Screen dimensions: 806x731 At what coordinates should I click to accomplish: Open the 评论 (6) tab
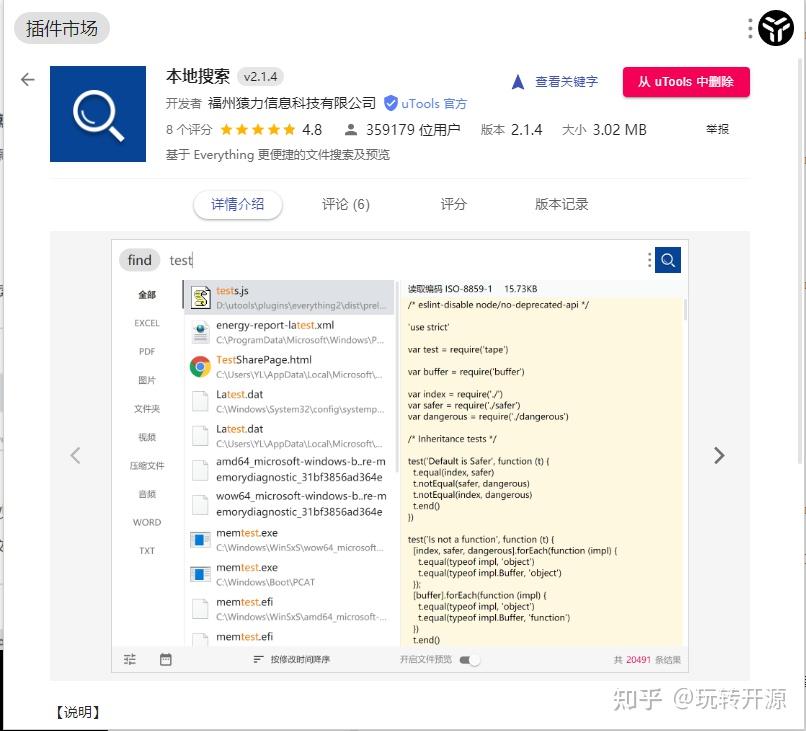345,203
